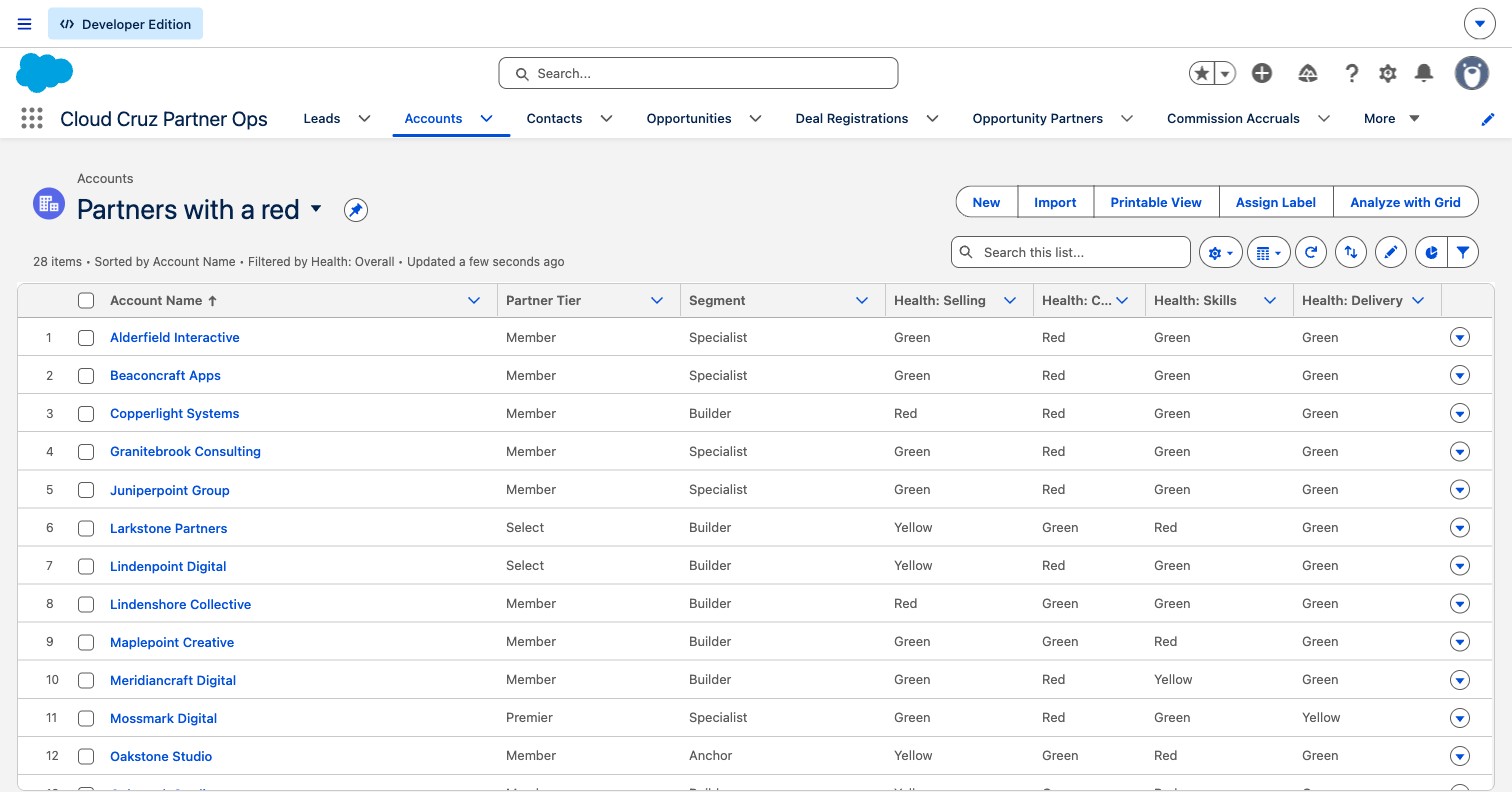Image resolution: width=1512 pixels, height=792 pixels.
Task: Open the sort order settings icon
Action: pos(1351,253)
